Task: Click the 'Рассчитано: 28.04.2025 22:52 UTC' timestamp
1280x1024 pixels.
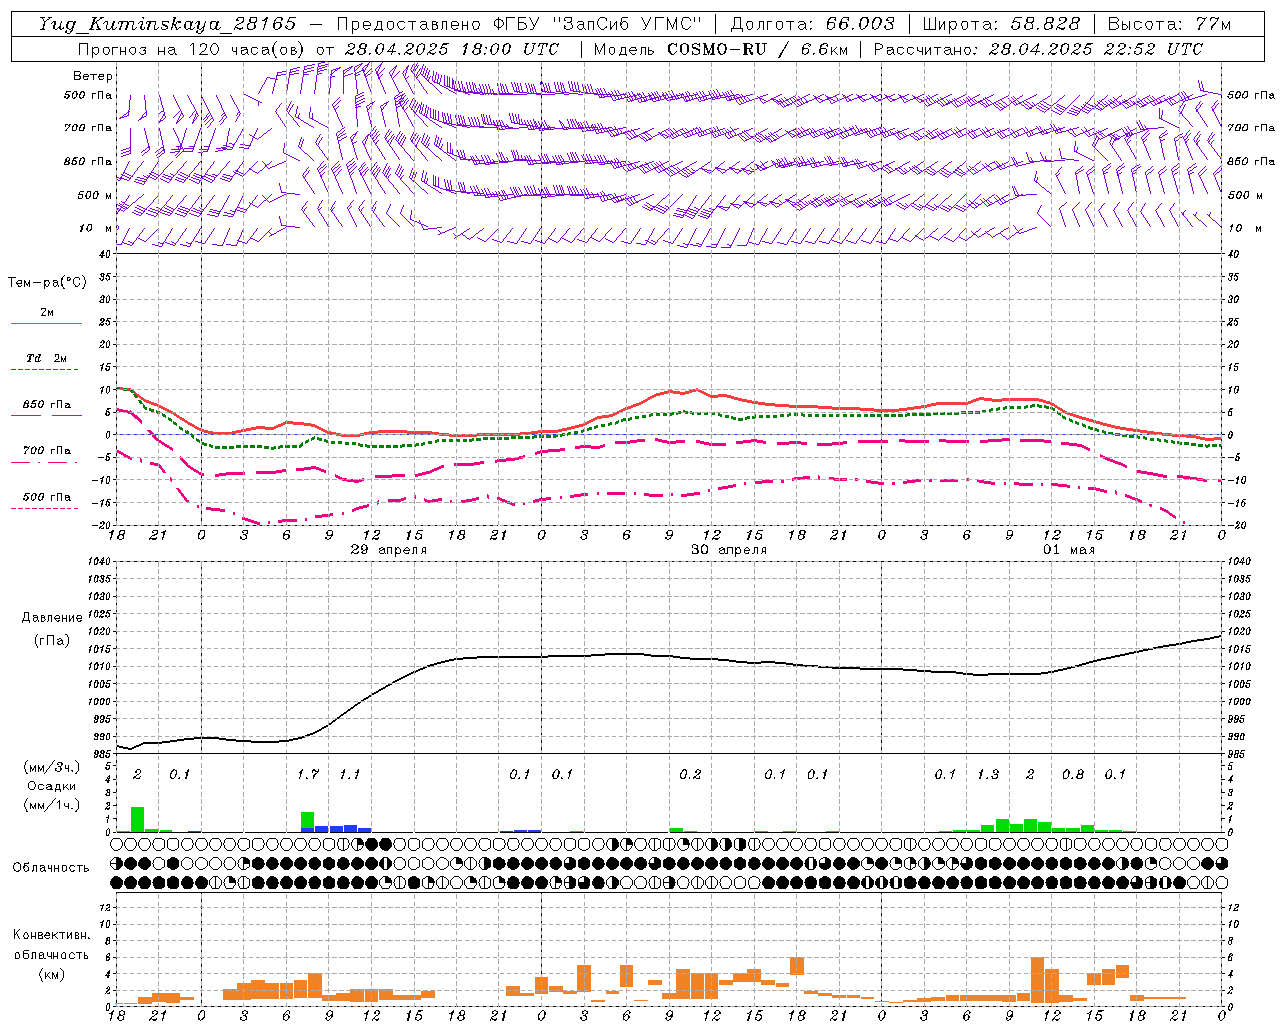Action: pyautogui.click(x=1038, y=49)
